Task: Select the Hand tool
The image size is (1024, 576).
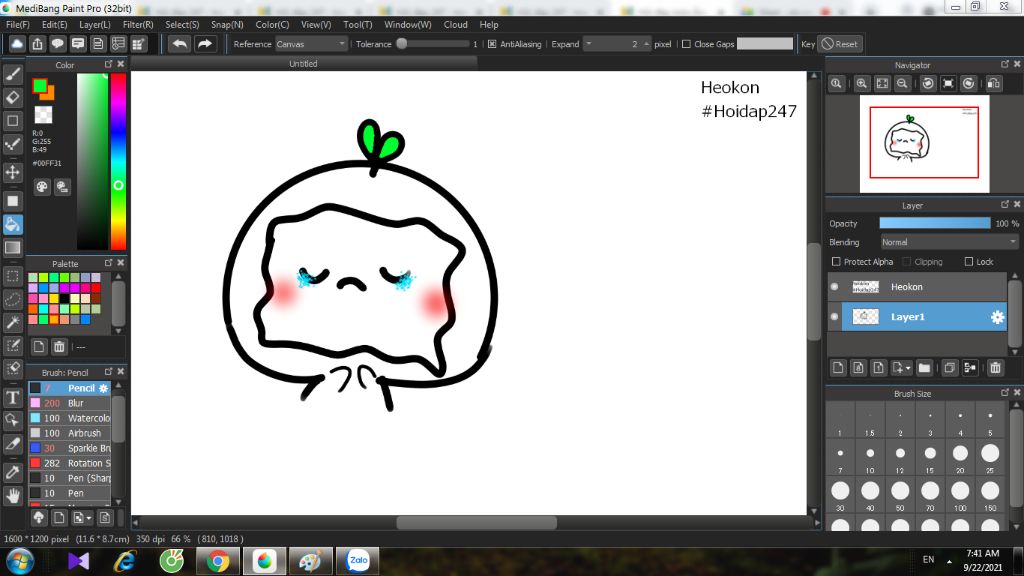Action: (12, 496)
